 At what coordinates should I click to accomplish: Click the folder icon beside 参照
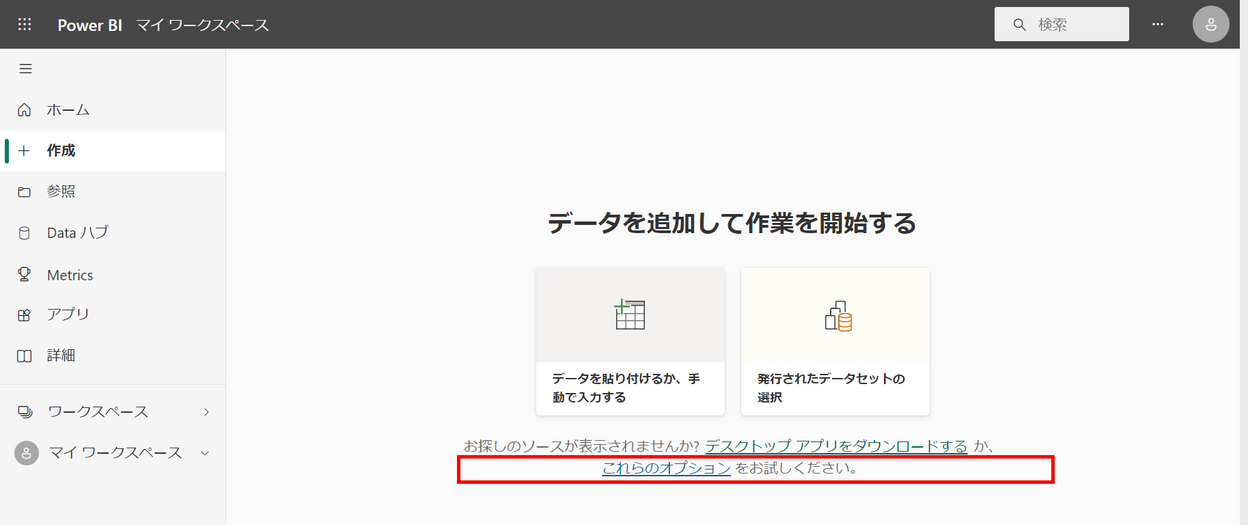click(x=25, y=192)
